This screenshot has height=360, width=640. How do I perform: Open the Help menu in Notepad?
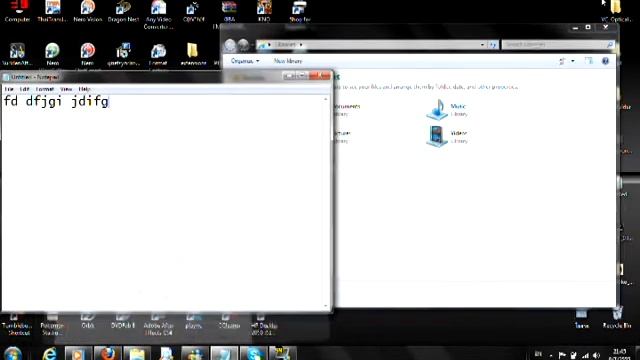(84, 89)
